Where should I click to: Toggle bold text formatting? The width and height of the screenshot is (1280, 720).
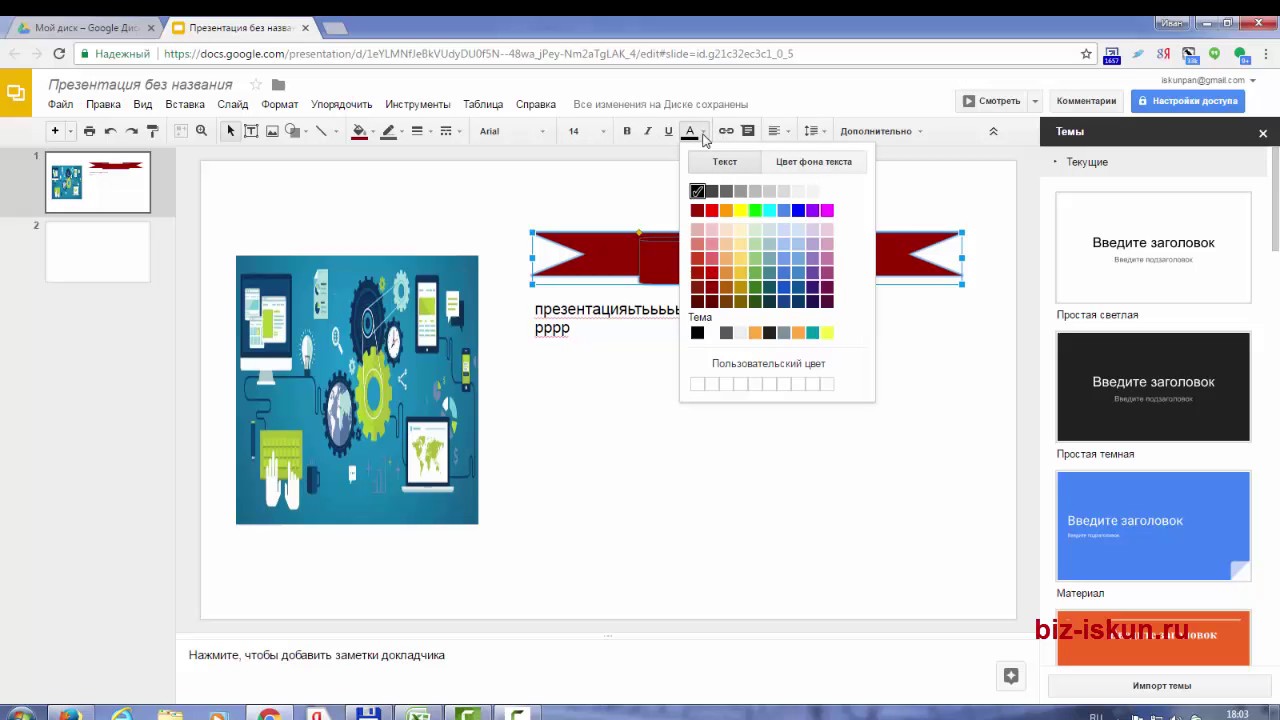click(627, 131)
